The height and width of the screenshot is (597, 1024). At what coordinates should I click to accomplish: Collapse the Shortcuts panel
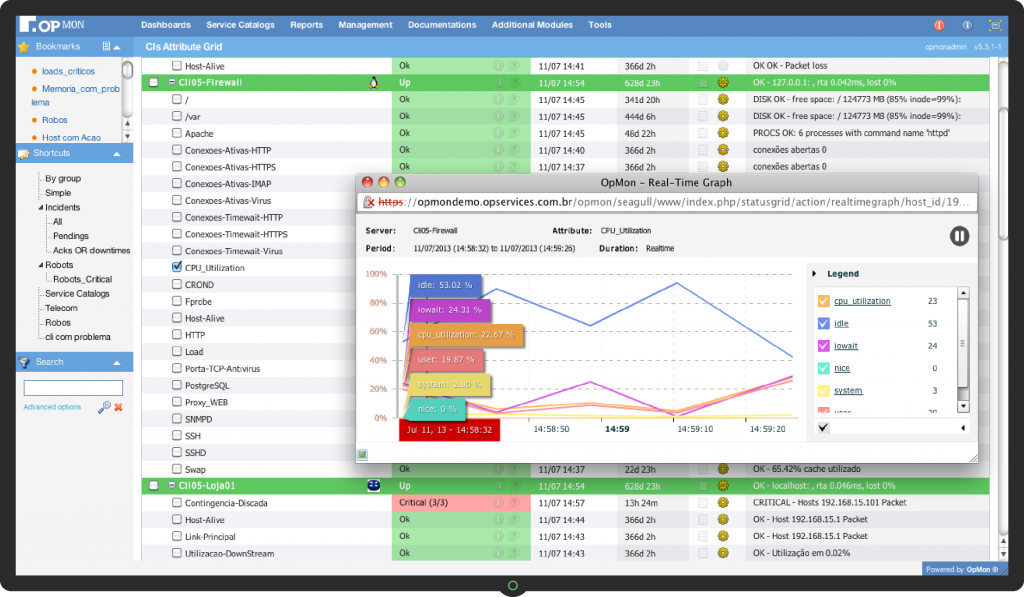tap(117, 154)
